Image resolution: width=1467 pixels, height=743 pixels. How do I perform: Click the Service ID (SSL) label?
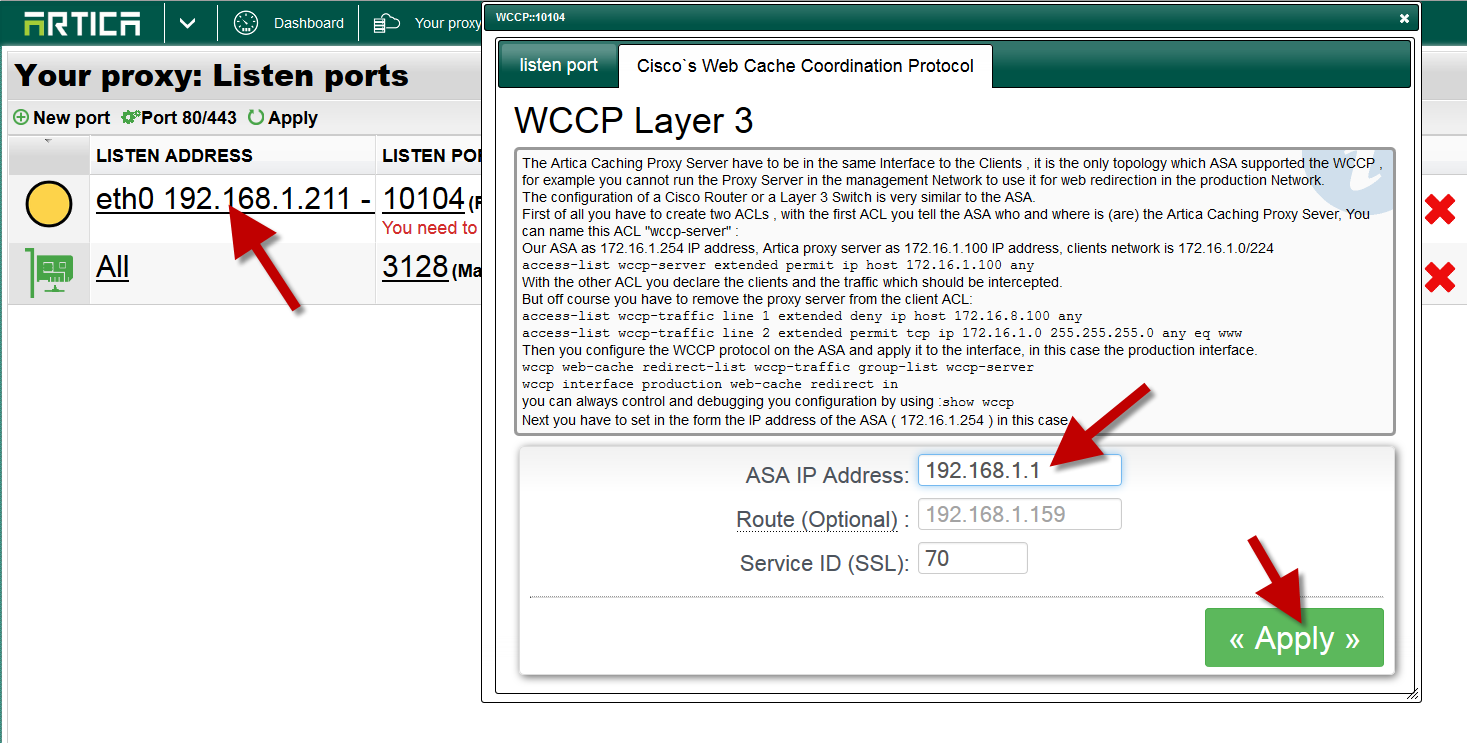(x=824, y=563)
